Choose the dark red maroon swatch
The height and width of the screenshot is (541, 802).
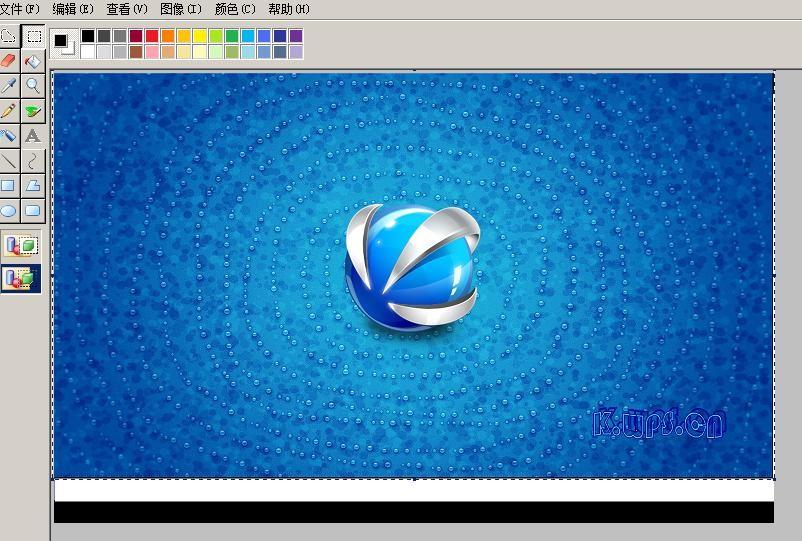tap(136, 36)
